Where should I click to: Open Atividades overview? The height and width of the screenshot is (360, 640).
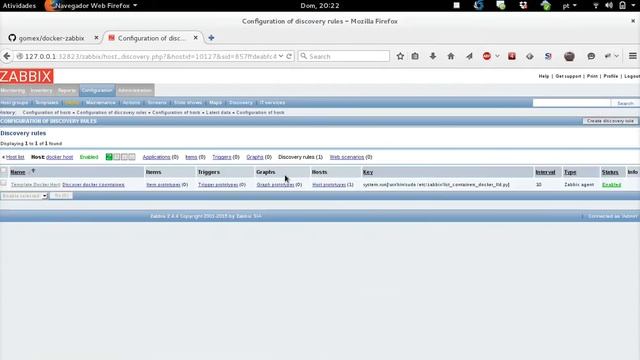pos(19,5)
